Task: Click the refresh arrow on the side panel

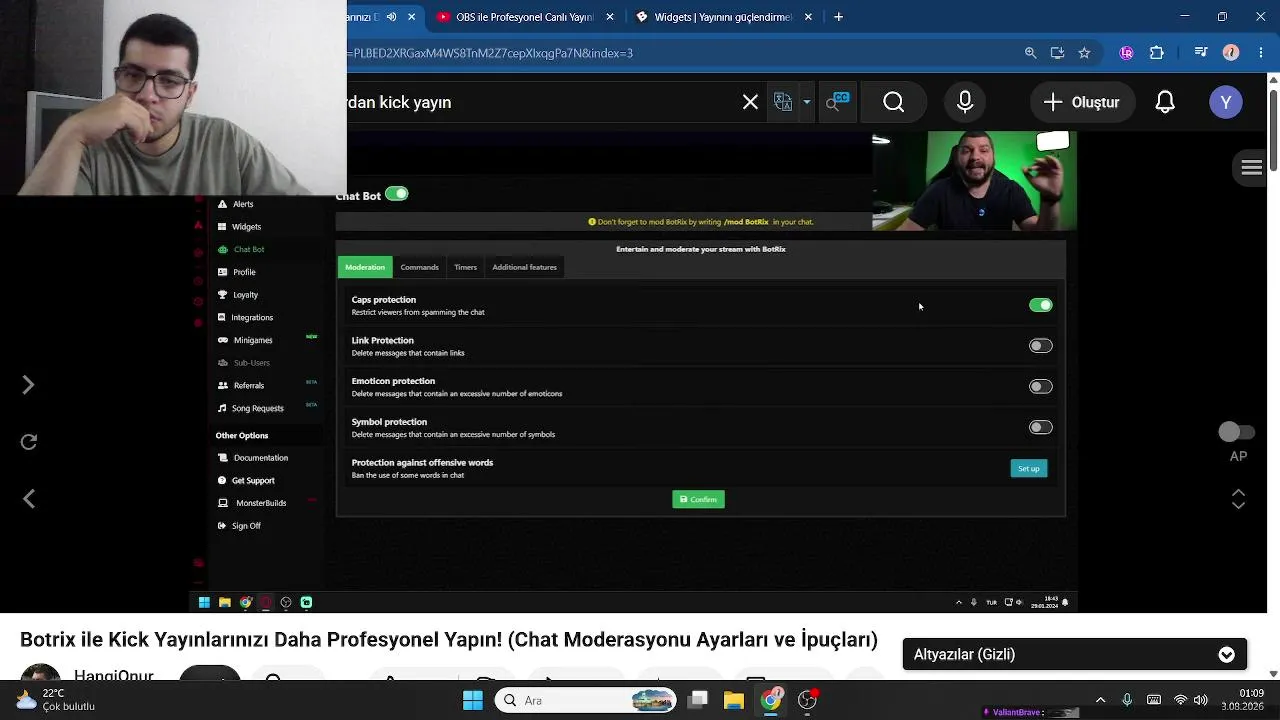Action: pos(28,442)
